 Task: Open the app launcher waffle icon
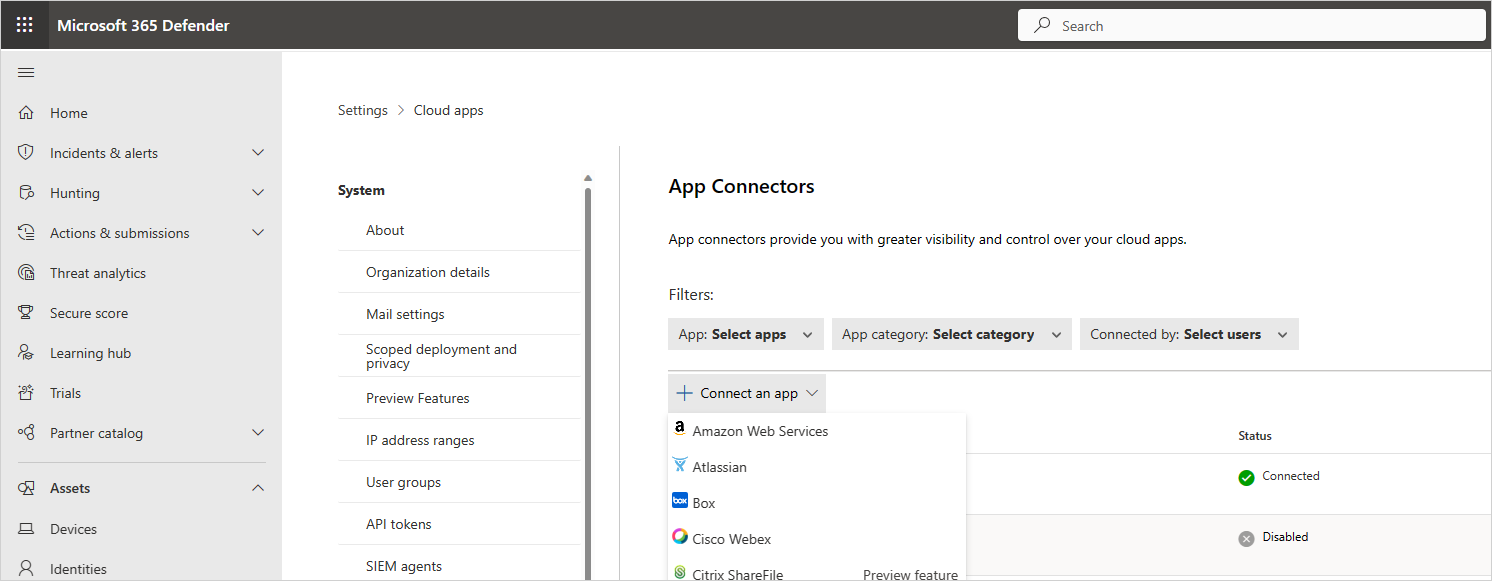click(x=25, y=25)
